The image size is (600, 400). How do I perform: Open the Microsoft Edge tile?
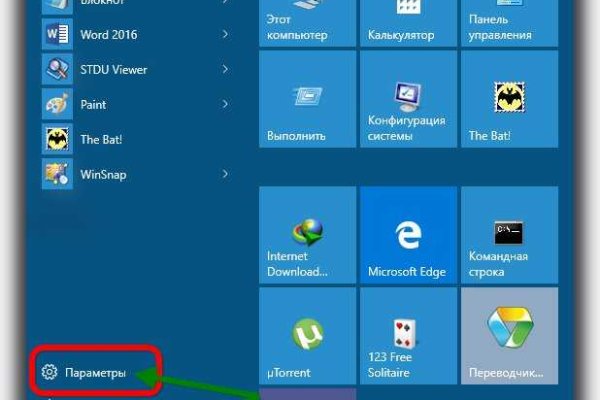(408, 235)
